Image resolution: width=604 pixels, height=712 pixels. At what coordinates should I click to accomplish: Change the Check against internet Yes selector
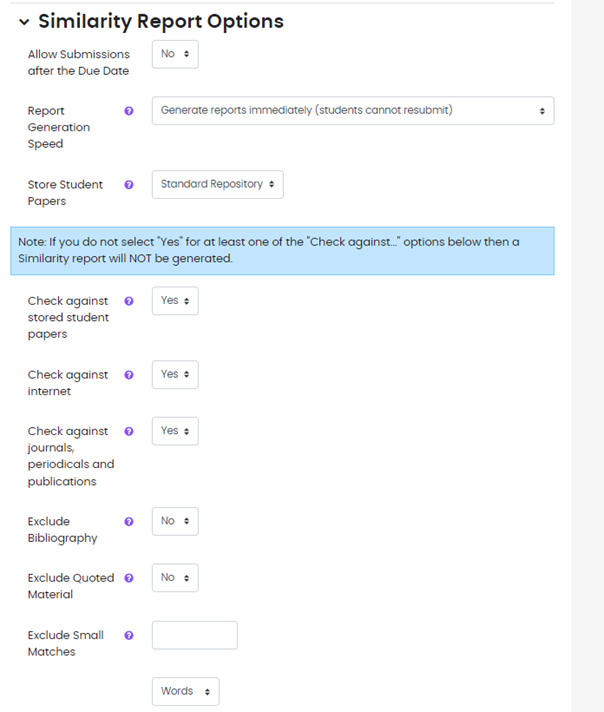(175, 375)
